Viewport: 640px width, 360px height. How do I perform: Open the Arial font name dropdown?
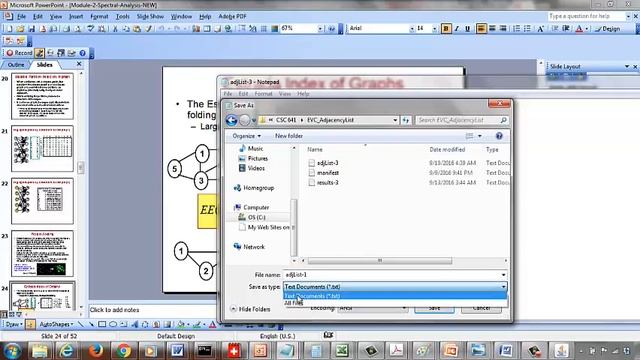[x=412, y=29]
